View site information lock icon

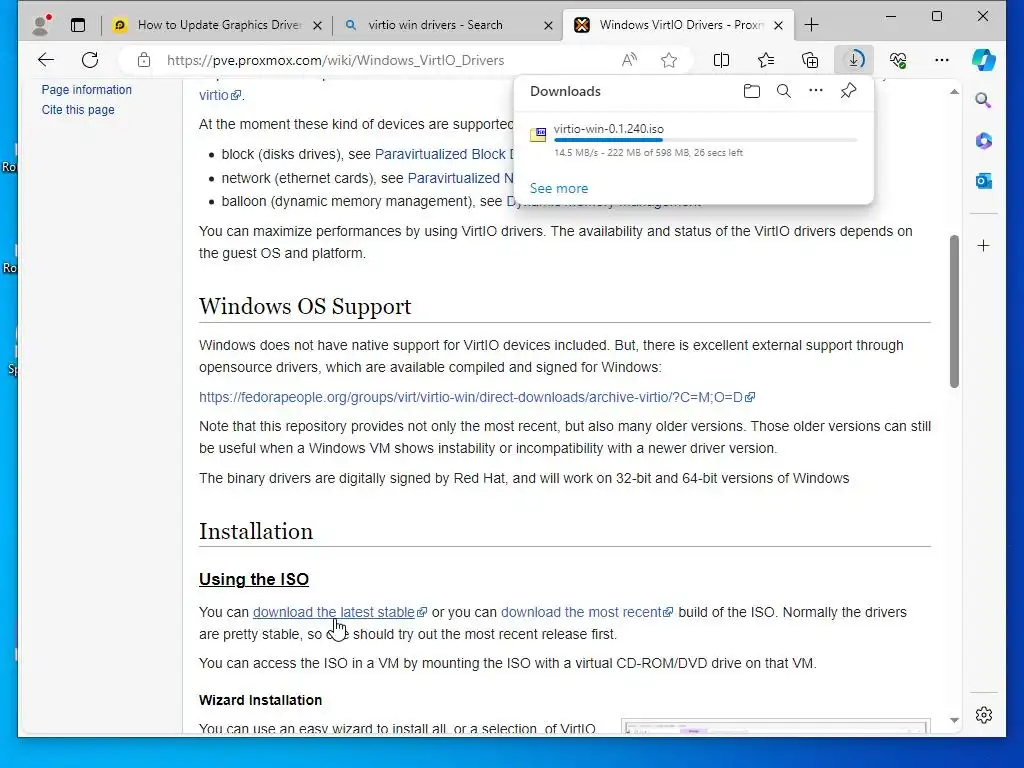(x=144, y=60)
